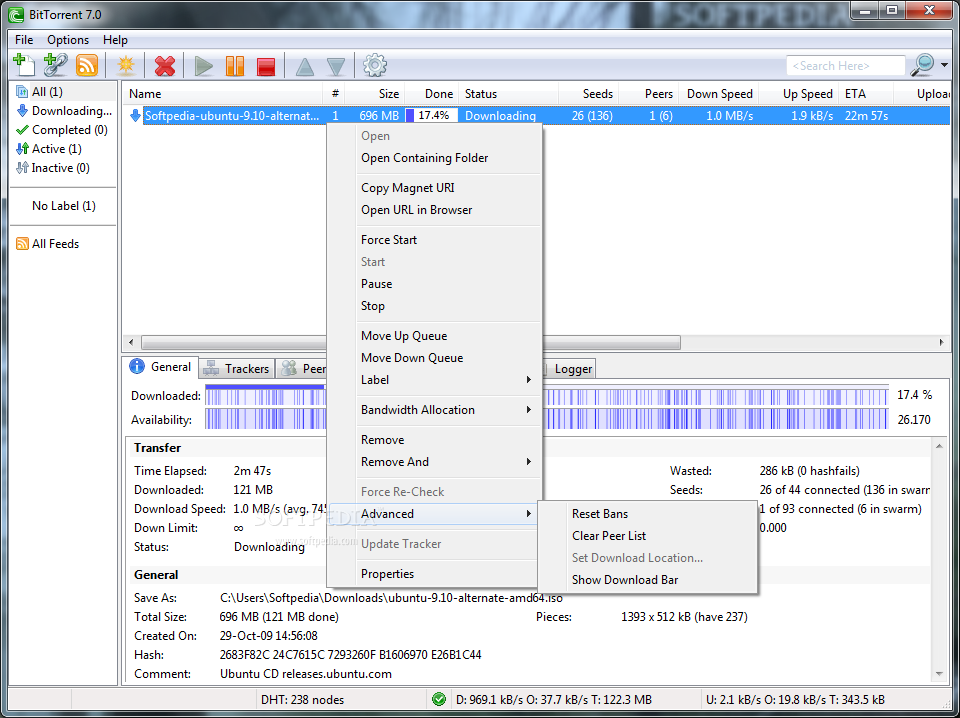Click the red X Remove torrent icon

tap(165, 66)
